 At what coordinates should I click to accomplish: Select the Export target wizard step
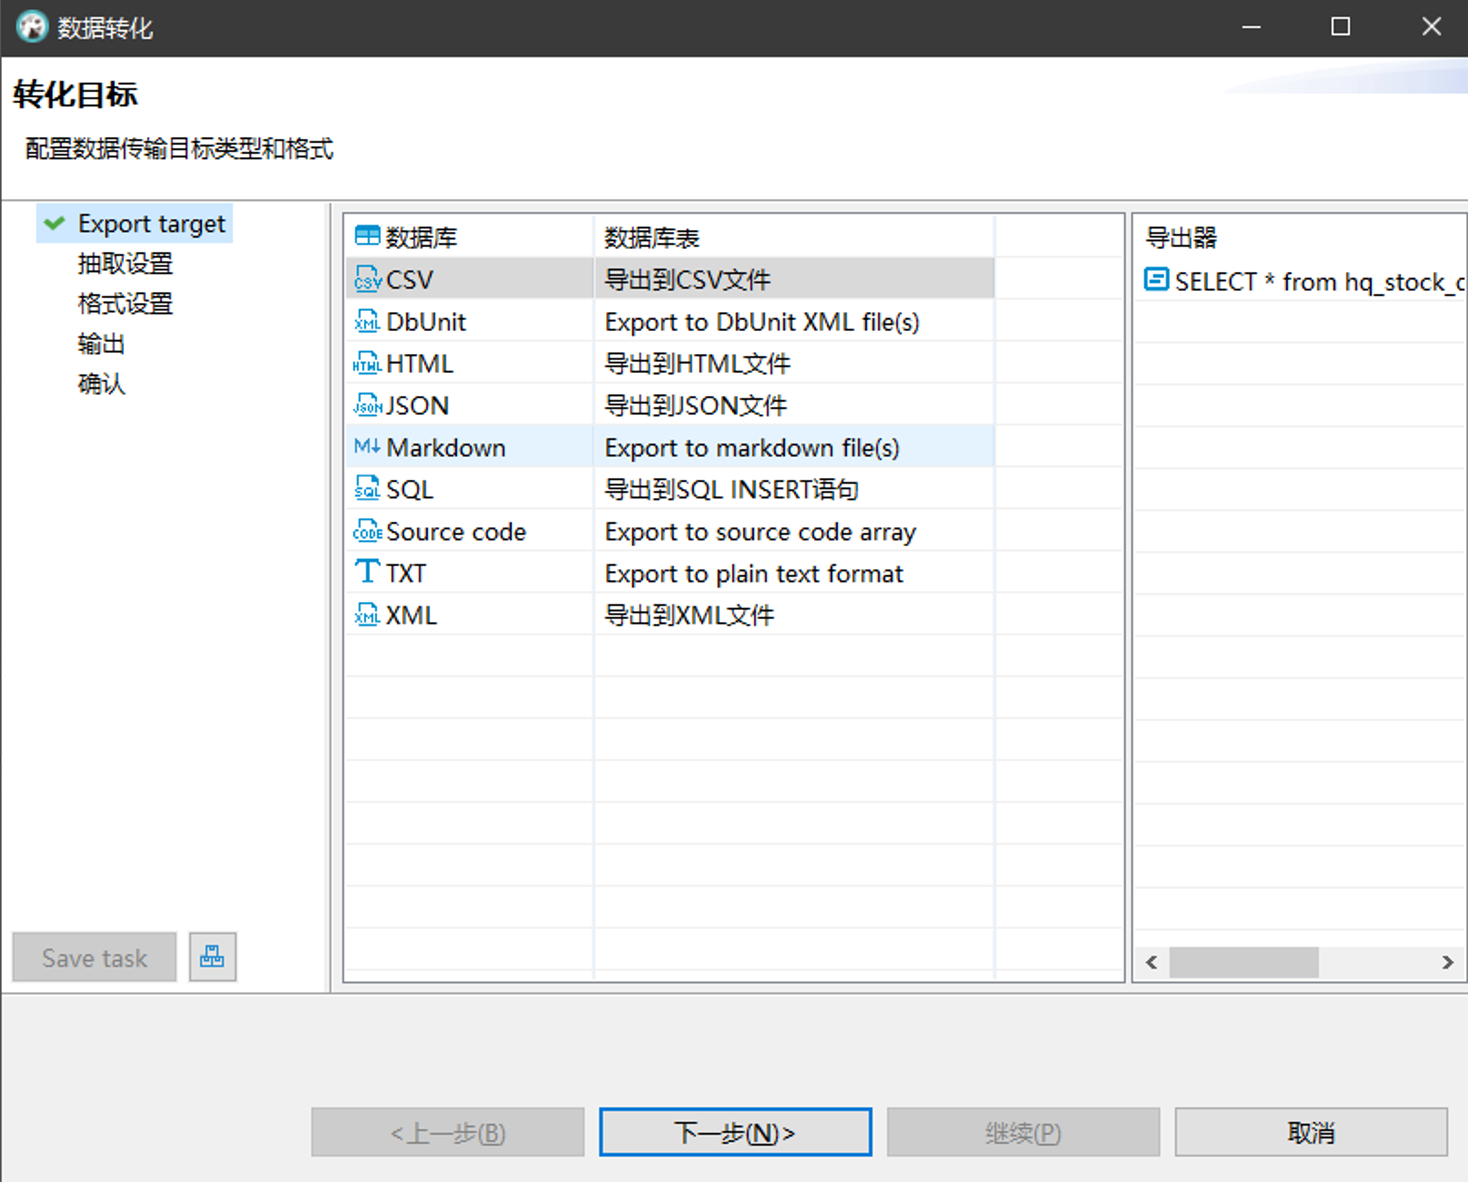click(151, 223)
